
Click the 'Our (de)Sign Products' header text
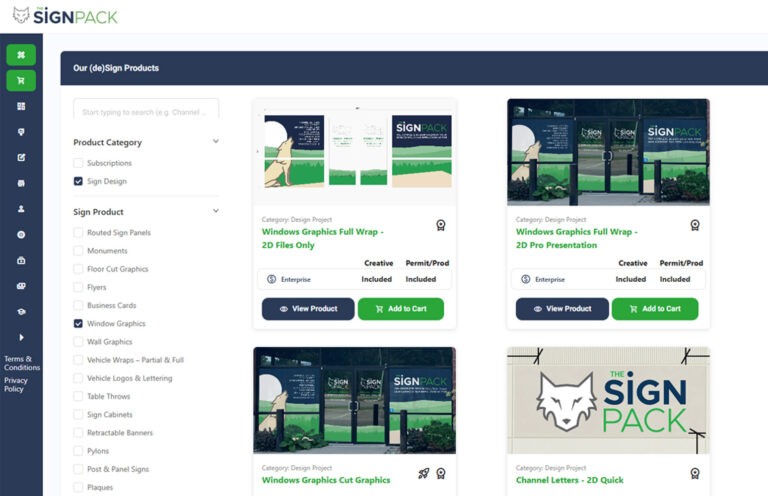116,68
